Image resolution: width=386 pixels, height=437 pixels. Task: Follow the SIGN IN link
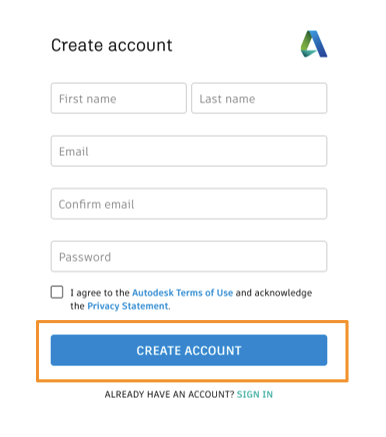[x=255, y=394]
